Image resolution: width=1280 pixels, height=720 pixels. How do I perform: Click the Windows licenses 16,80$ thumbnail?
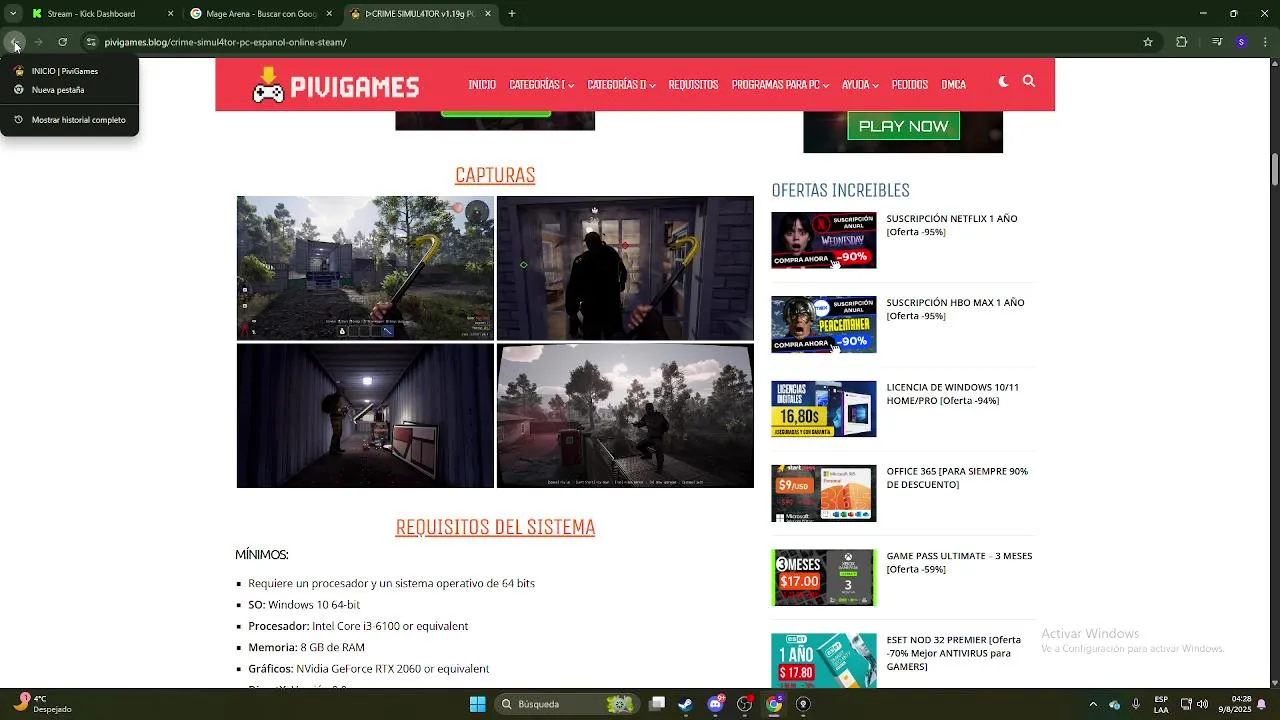coord(824,409)
